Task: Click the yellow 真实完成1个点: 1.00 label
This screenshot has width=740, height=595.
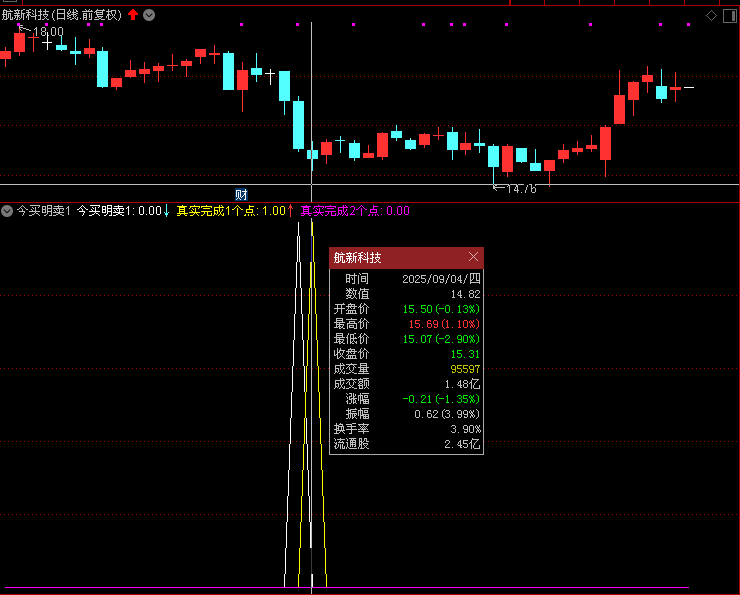Action: 231,211
